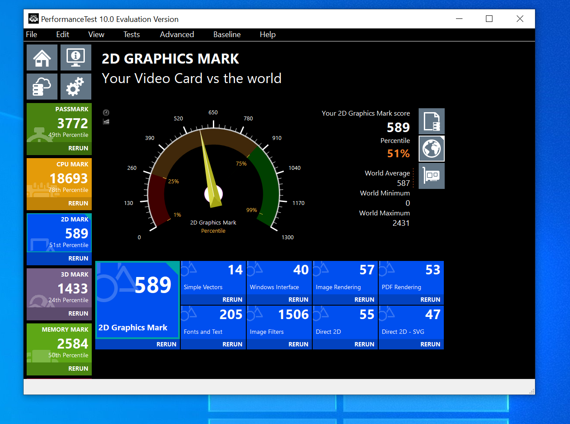The image size is (570, 424).
Task: Select the Memory Mark 2584 tile
Action: [x=59, y=343]
